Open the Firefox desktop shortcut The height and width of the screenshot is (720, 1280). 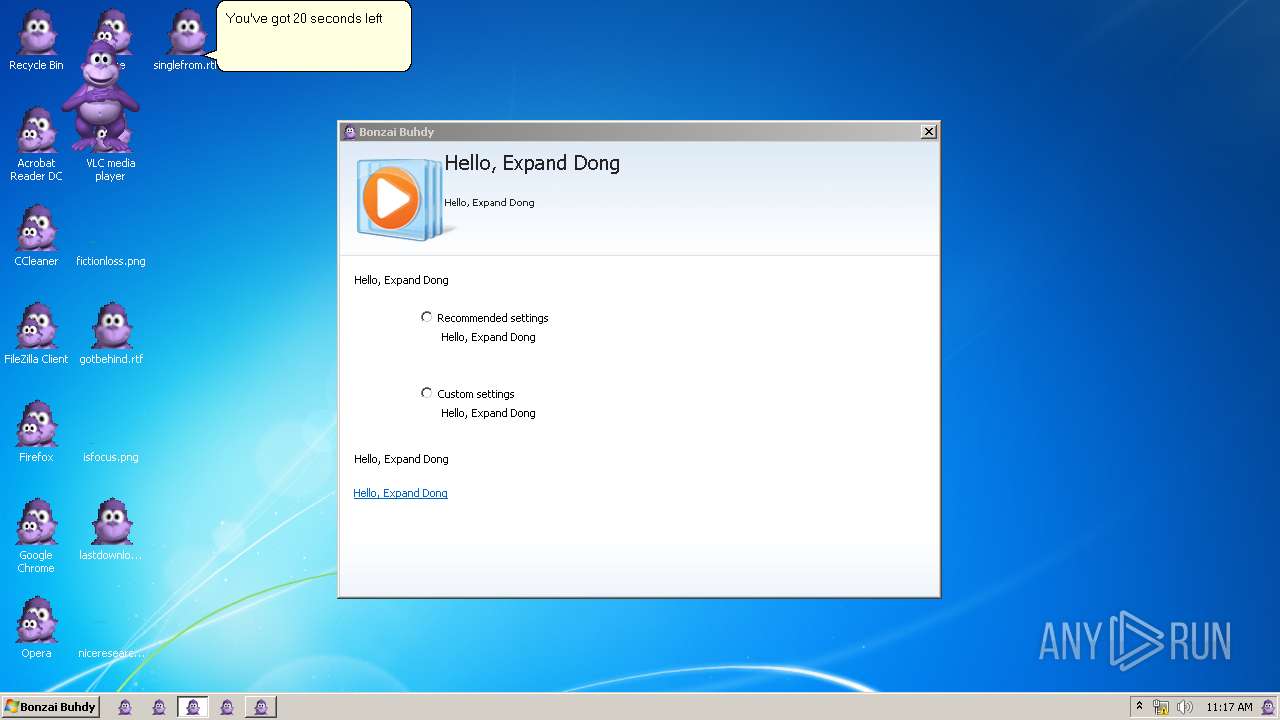[x=36, y=432]
